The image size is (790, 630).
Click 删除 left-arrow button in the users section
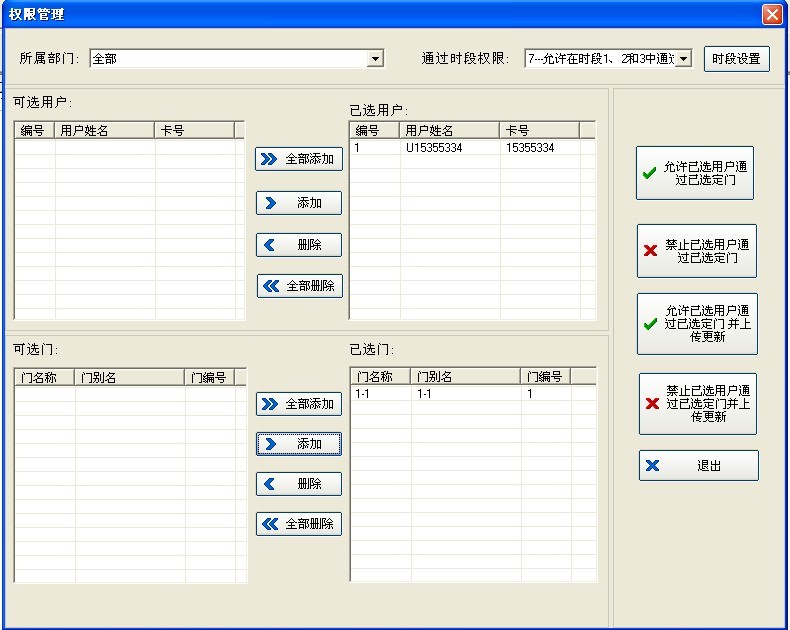pyautogui.click(x=299, y=245)
